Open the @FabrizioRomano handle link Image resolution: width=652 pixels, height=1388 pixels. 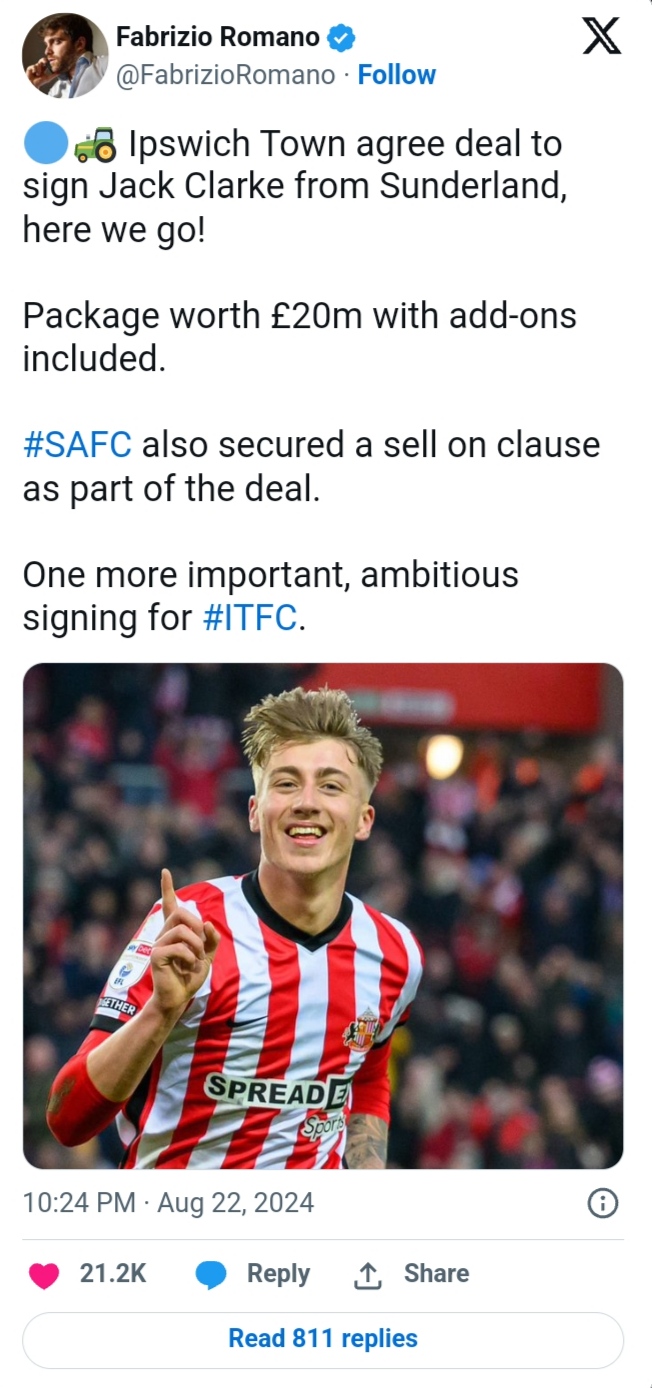225,75
